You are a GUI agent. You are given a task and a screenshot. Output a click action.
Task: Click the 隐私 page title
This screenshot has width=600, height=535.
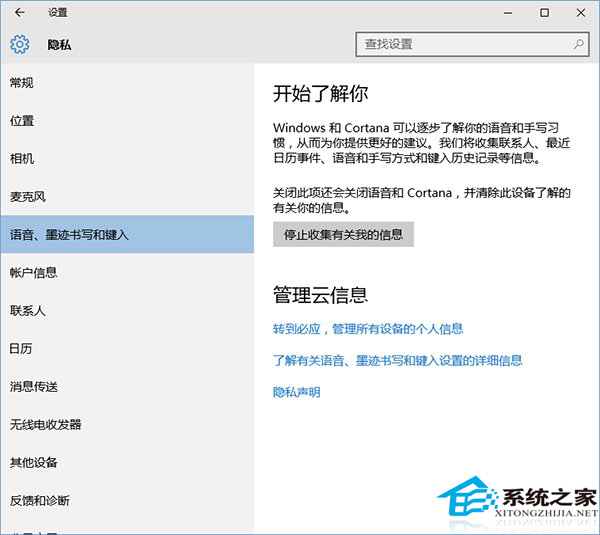(x=59, y=45)
